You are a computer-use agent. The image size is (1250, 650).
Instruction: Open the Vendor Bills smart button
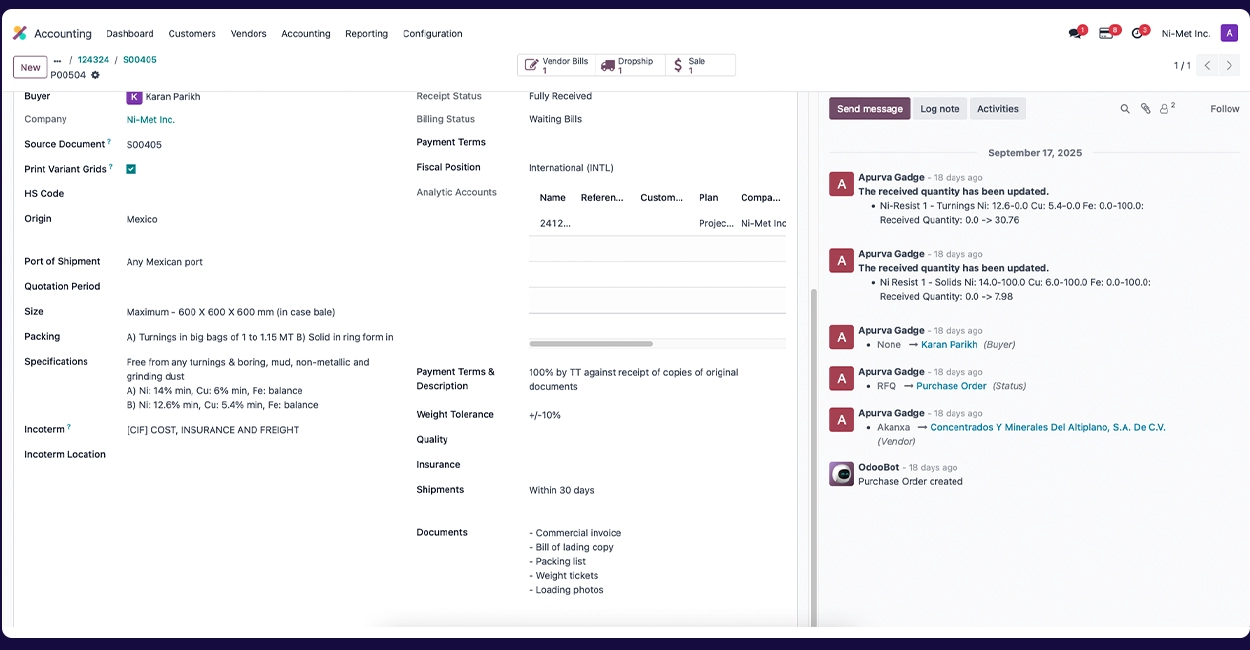point(557,66)
